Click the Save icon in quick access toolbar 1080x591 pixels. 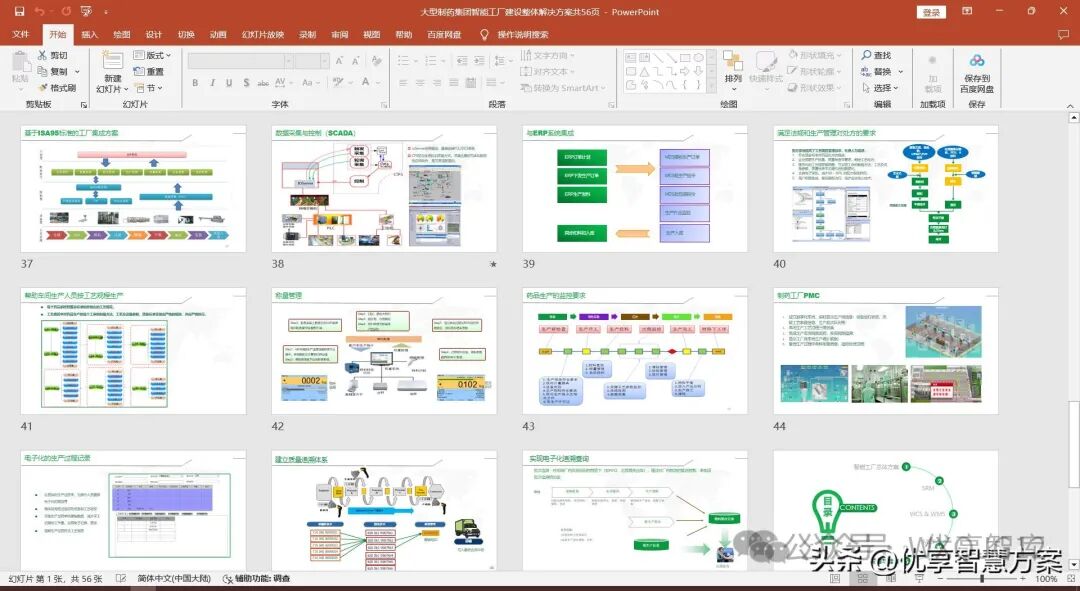click(19, 11)
